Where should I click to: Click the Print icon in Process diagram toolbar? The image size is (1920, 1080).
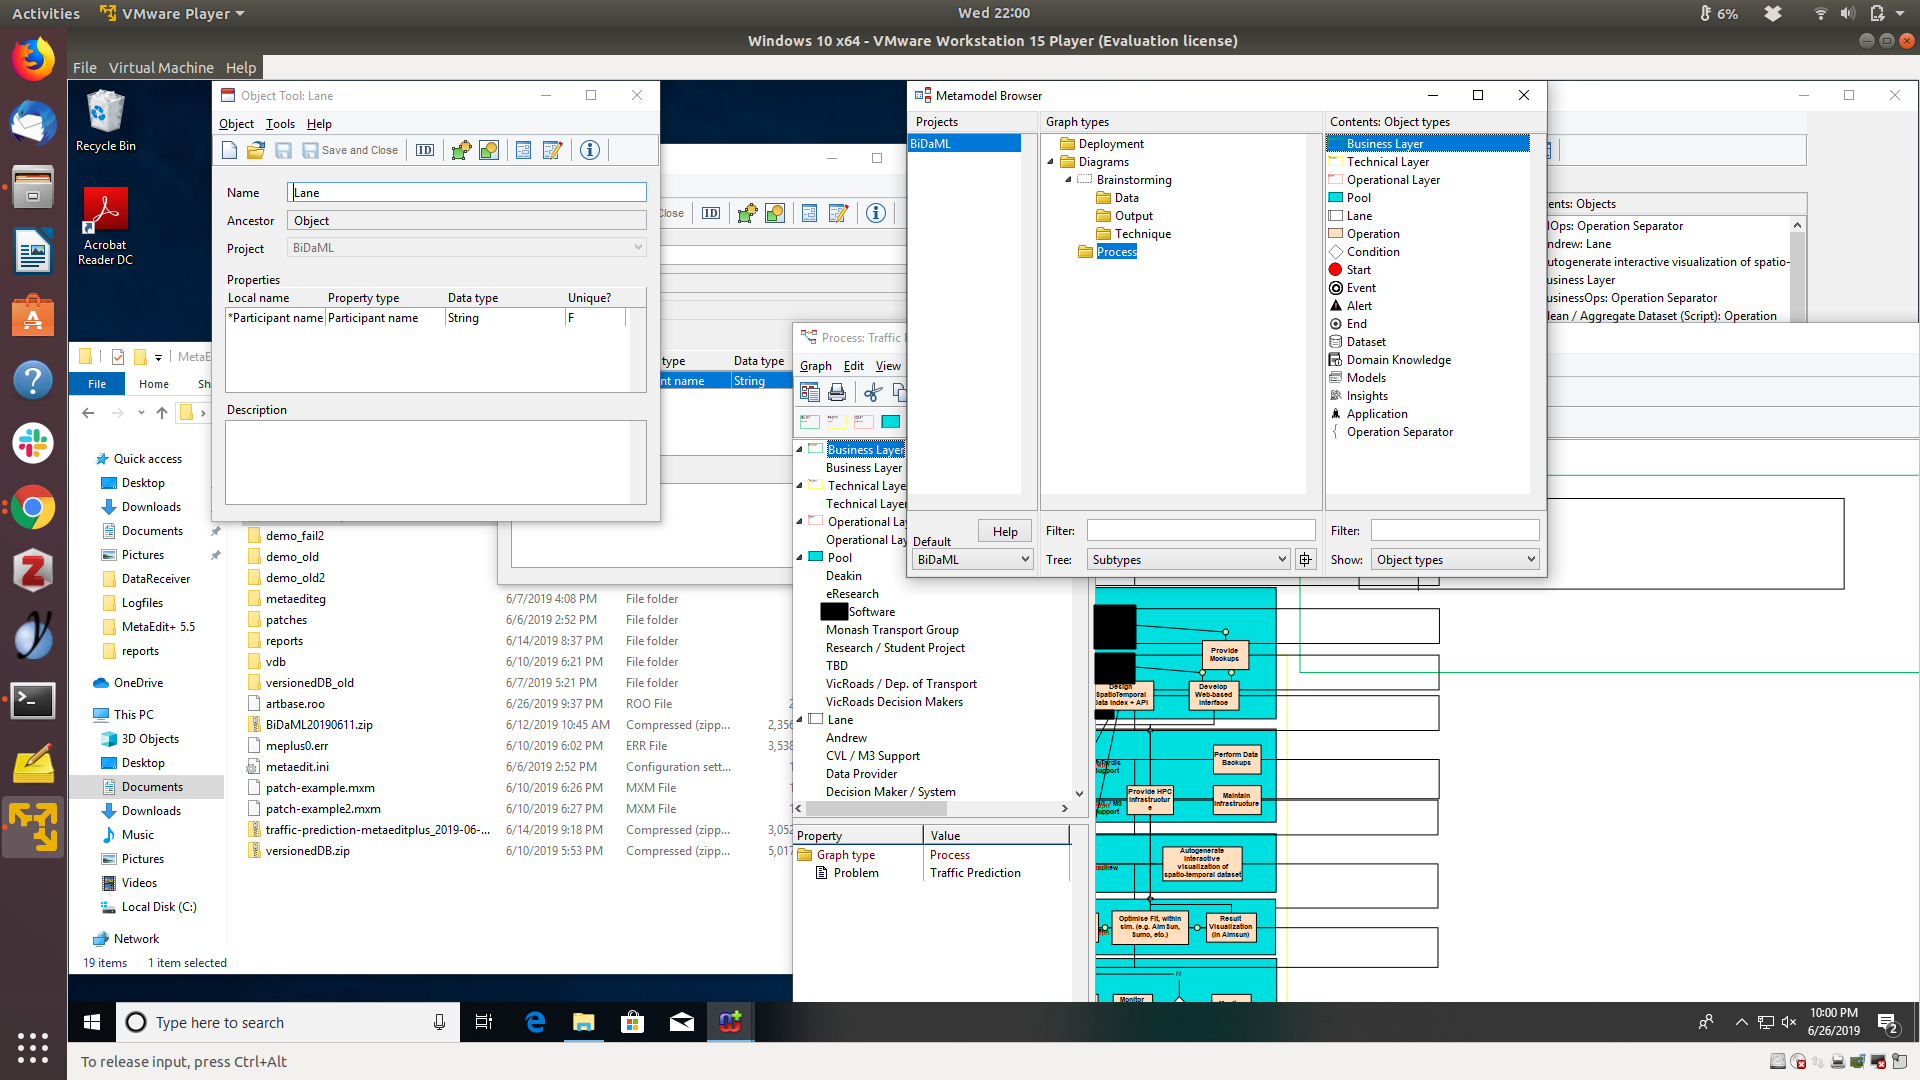click(837, 393)
